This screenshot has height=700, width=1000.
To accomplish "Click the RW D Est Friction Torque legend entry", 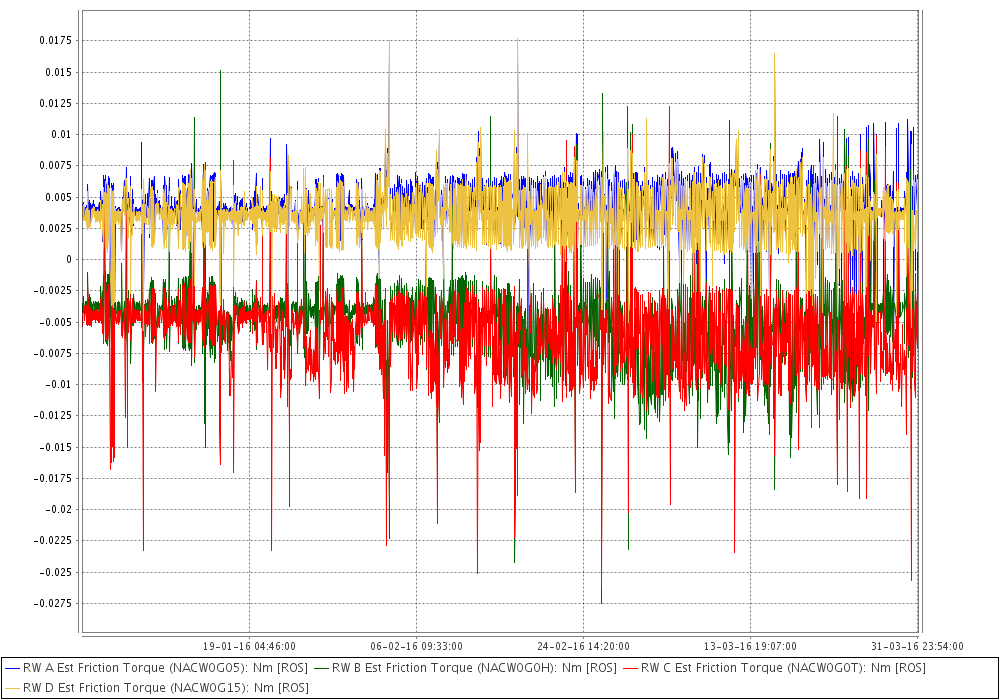I will [157, 687].
